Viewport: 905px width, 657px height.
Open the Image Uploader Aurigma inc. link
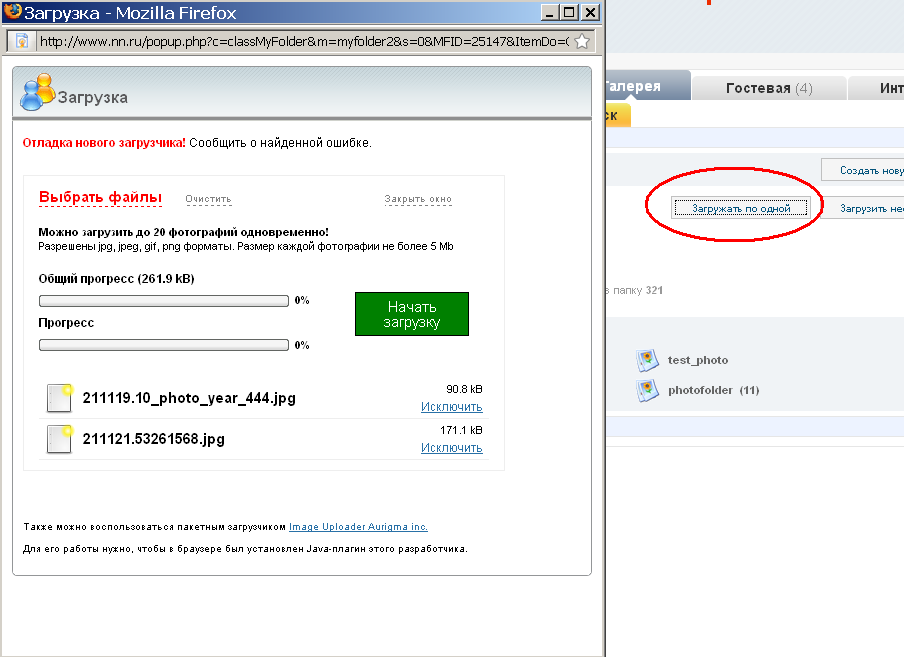(358, 527)
